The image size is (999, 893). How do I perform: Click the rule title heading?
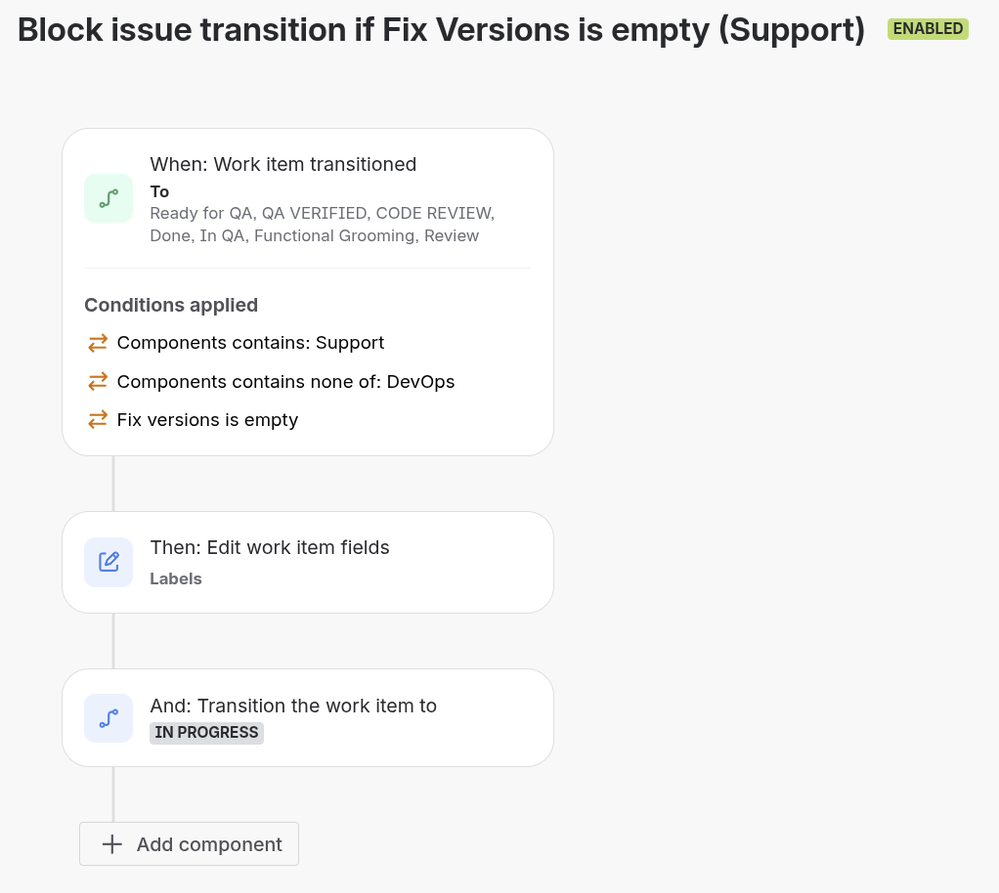click(441, 29)
